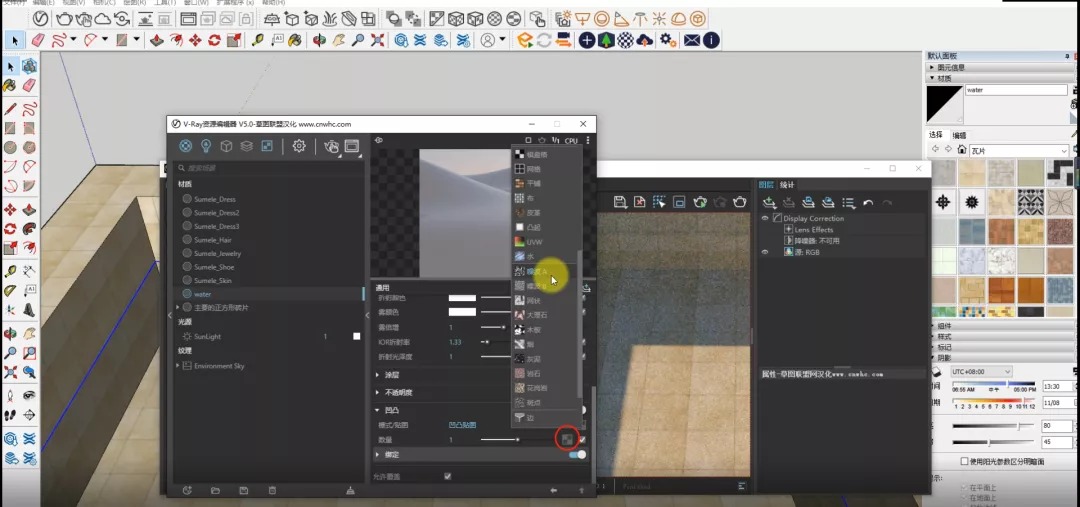Viewport: 1080px width, 507px height.
Task: Click the 雾颜色 fog color white swatch
Action: pyautogui.click(x=462, y=312)
